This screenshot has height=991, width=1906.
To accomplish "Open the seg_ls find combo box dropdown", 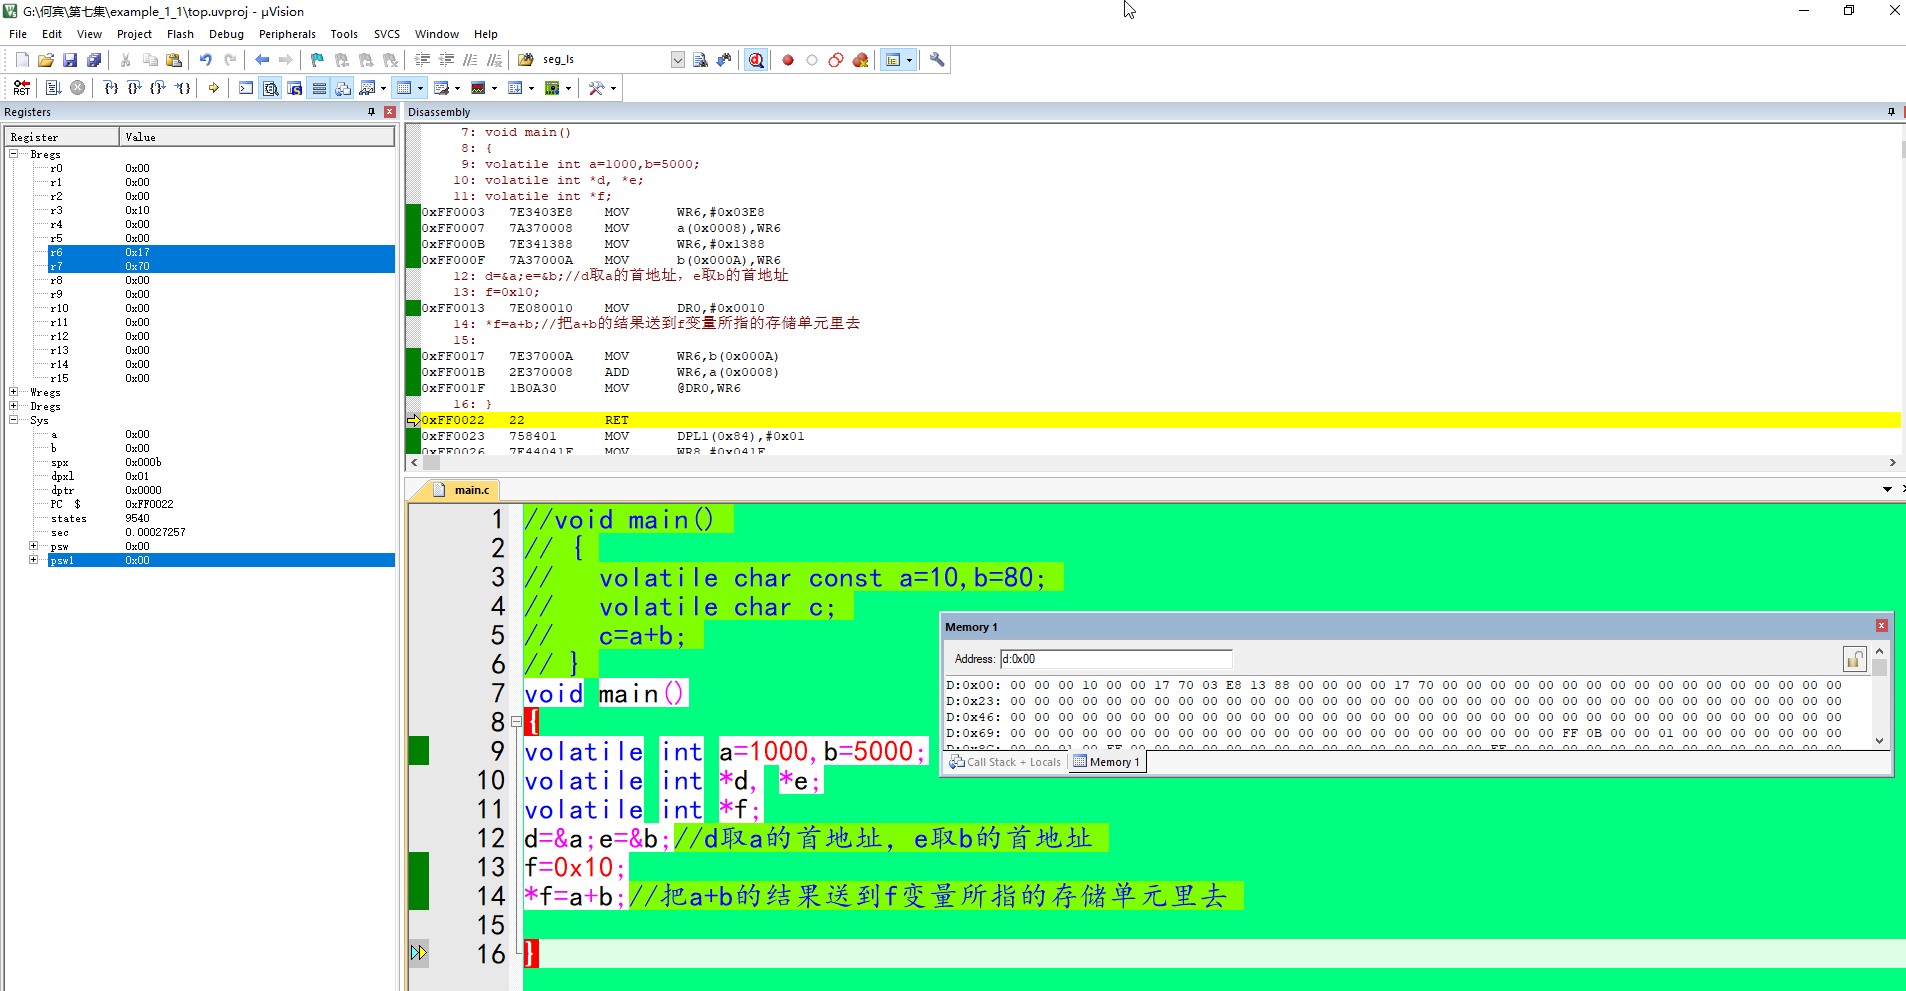I will point(677,60).
